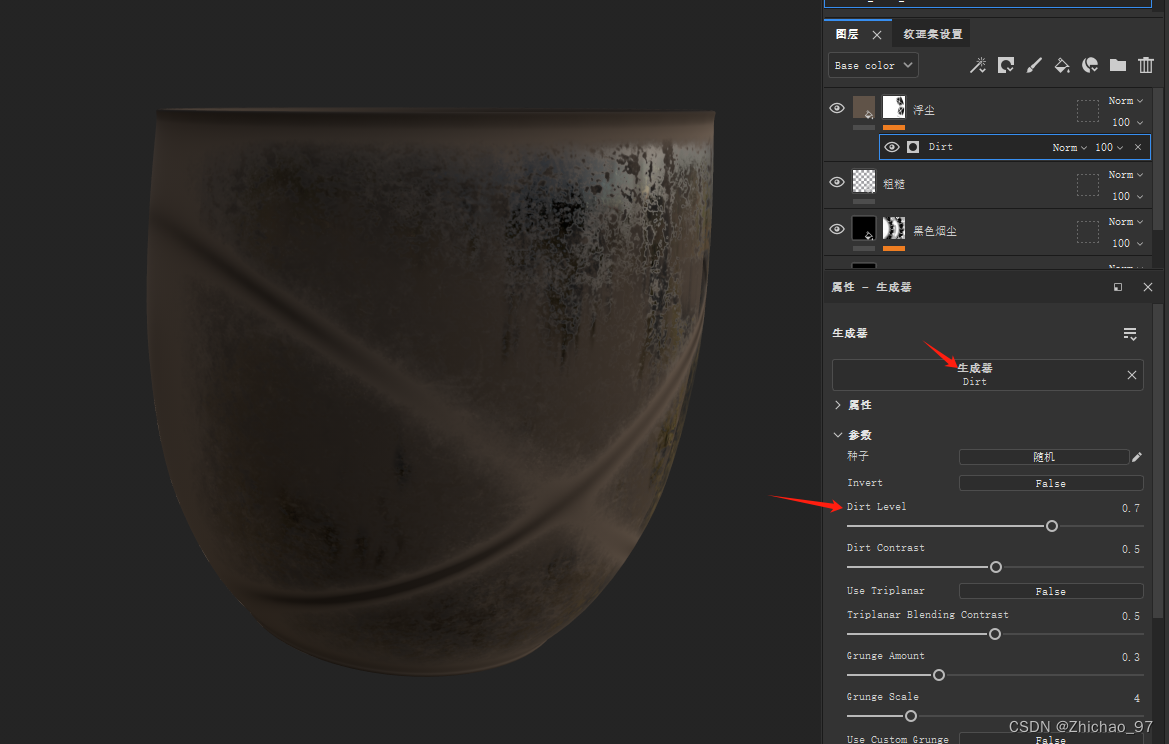Close the 图层 tab

point(877,35)
